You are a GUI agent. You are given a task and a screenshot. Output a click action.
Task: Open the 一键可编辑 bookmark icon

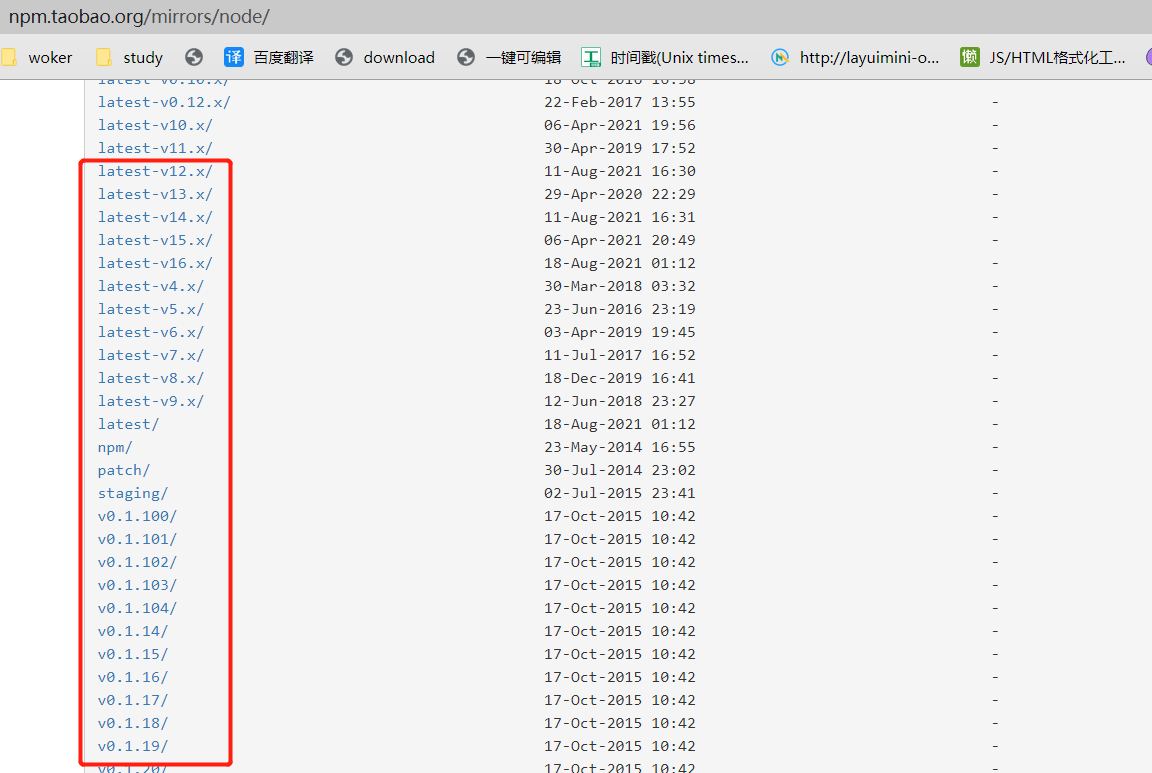466,57
